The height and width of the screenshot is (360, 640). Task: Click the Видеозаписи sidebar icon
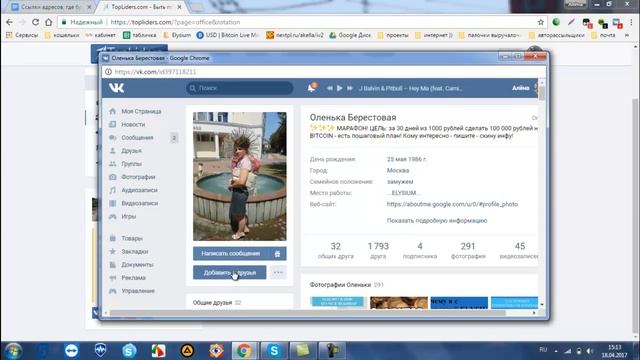pyautogui.click(x=113, y=203)
